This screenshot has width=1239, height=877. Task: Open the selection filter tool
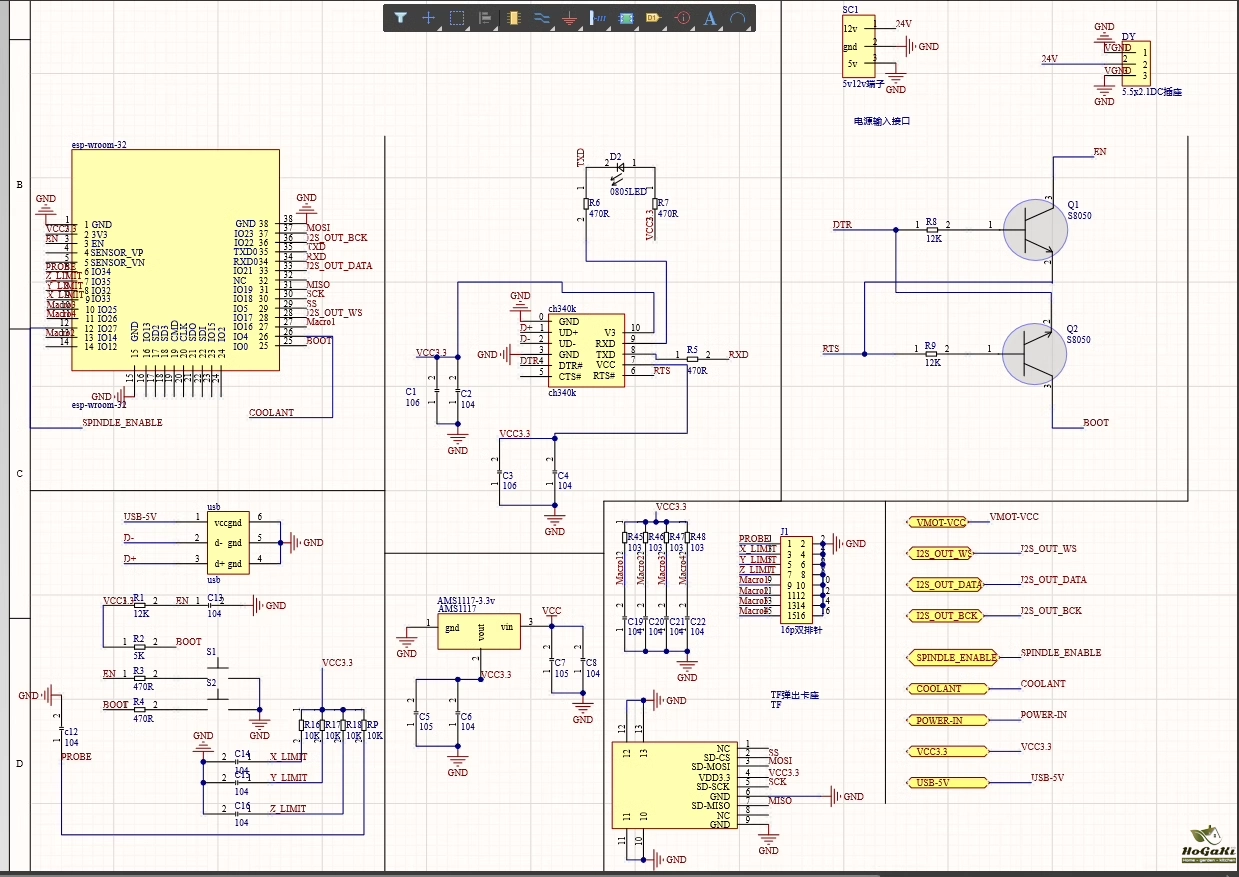pyautogui.click(x=400, y=18)
